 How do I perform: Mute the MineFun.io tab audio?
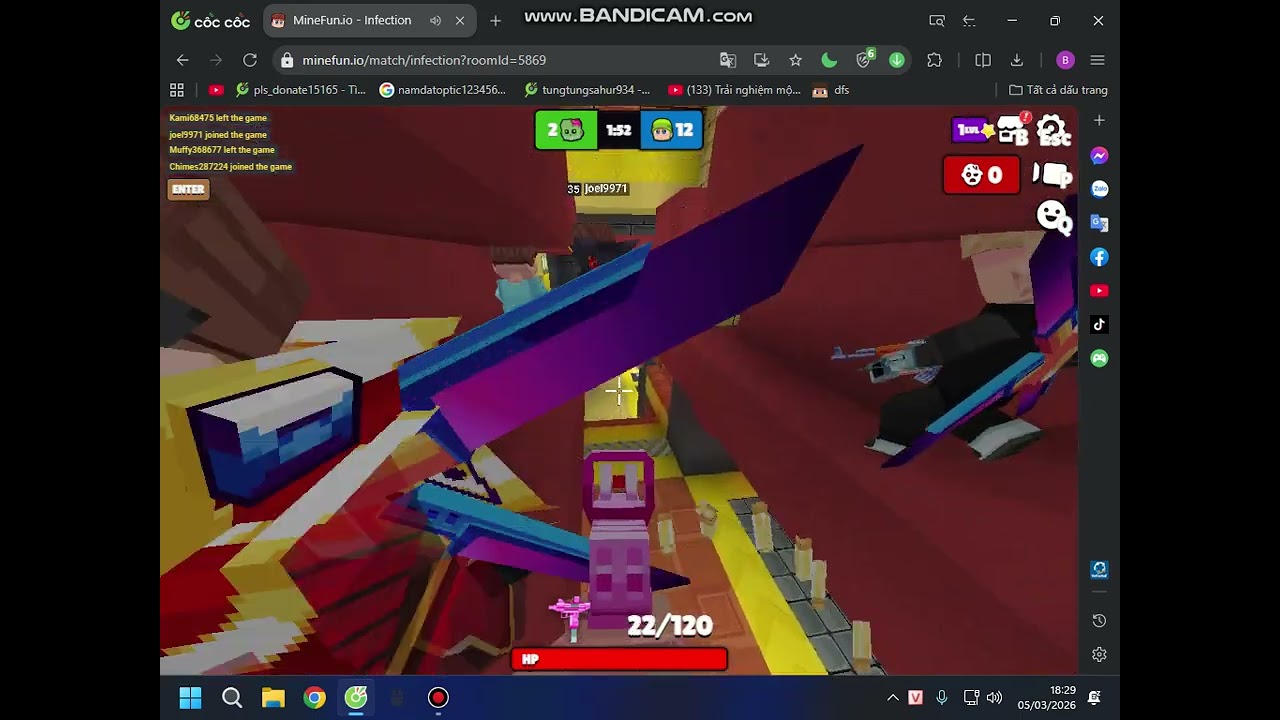[435, 20]
